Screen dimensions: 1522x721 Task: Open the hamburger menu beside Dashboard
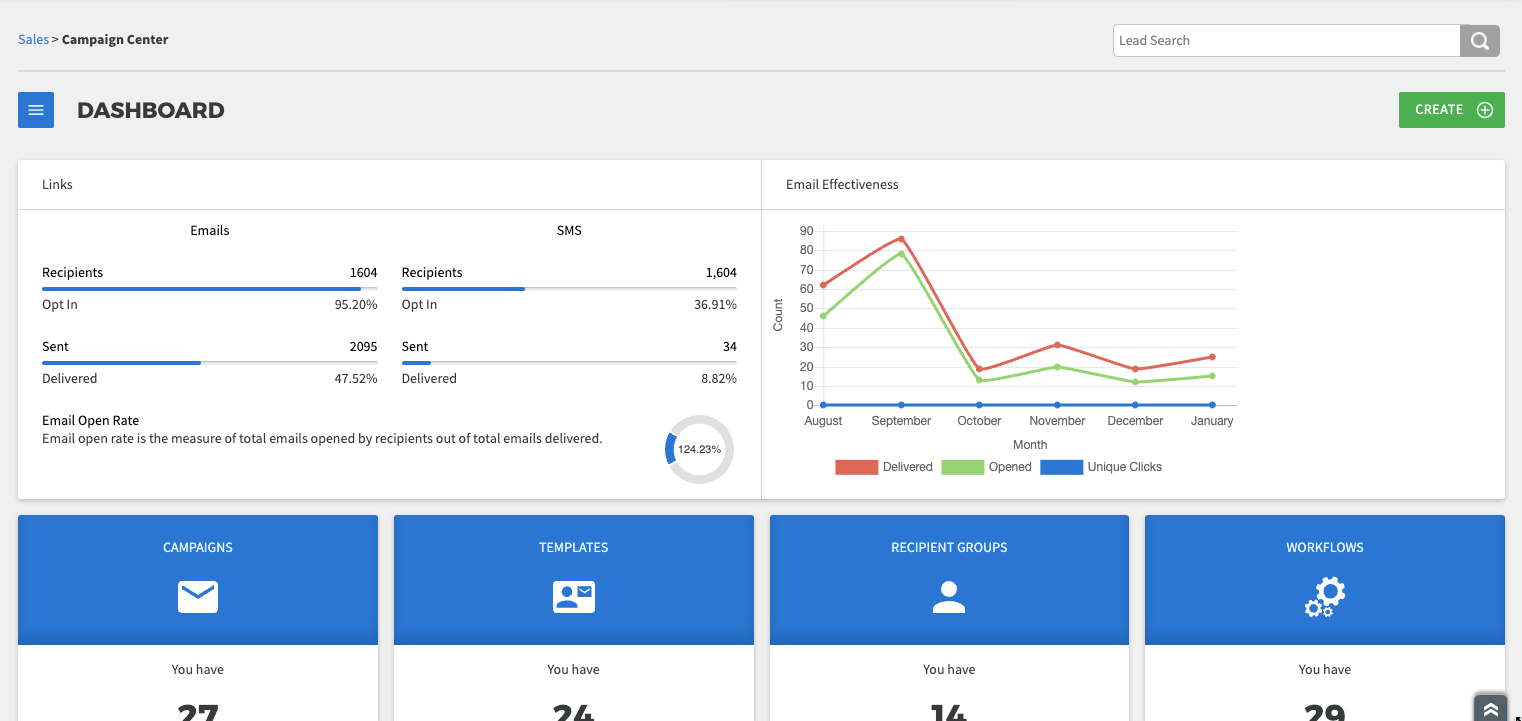(x=36, y=110)
